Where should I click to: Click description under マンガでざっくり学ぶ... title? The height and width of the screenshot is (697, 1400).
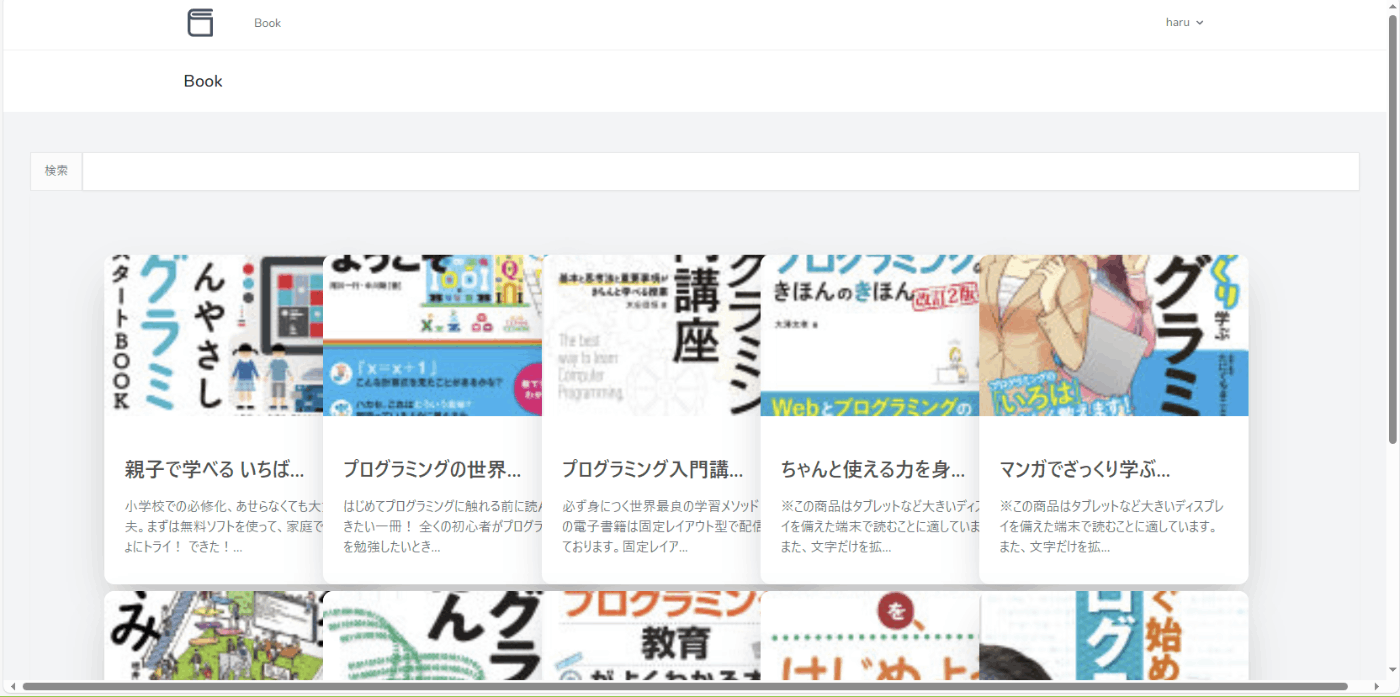coord(1111,526)
